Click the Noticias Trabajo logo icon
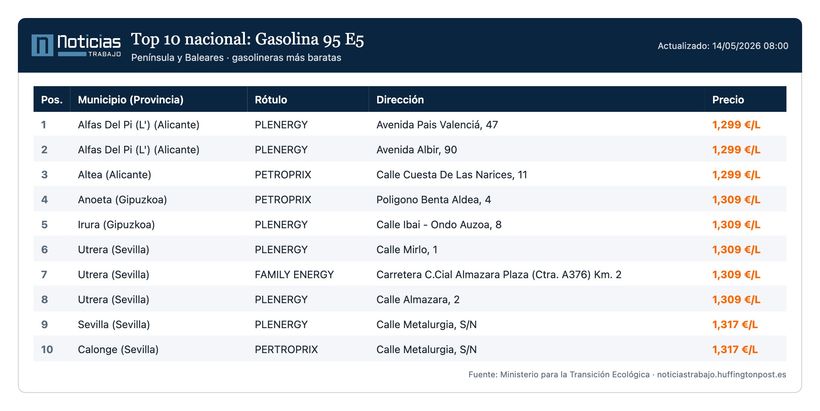820x411 pixels. tap(42, 45)
